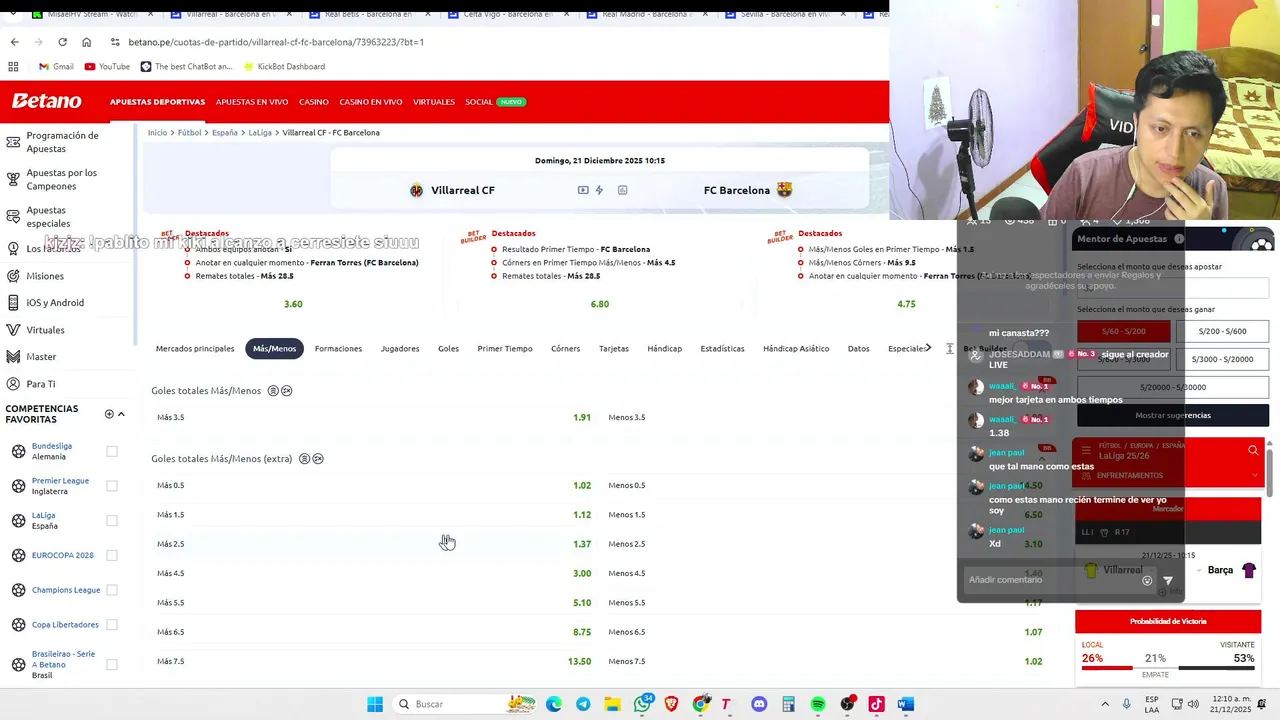Click the Betano logo
The height and width of the screenshot is (720, 1280).
[46, 101]
